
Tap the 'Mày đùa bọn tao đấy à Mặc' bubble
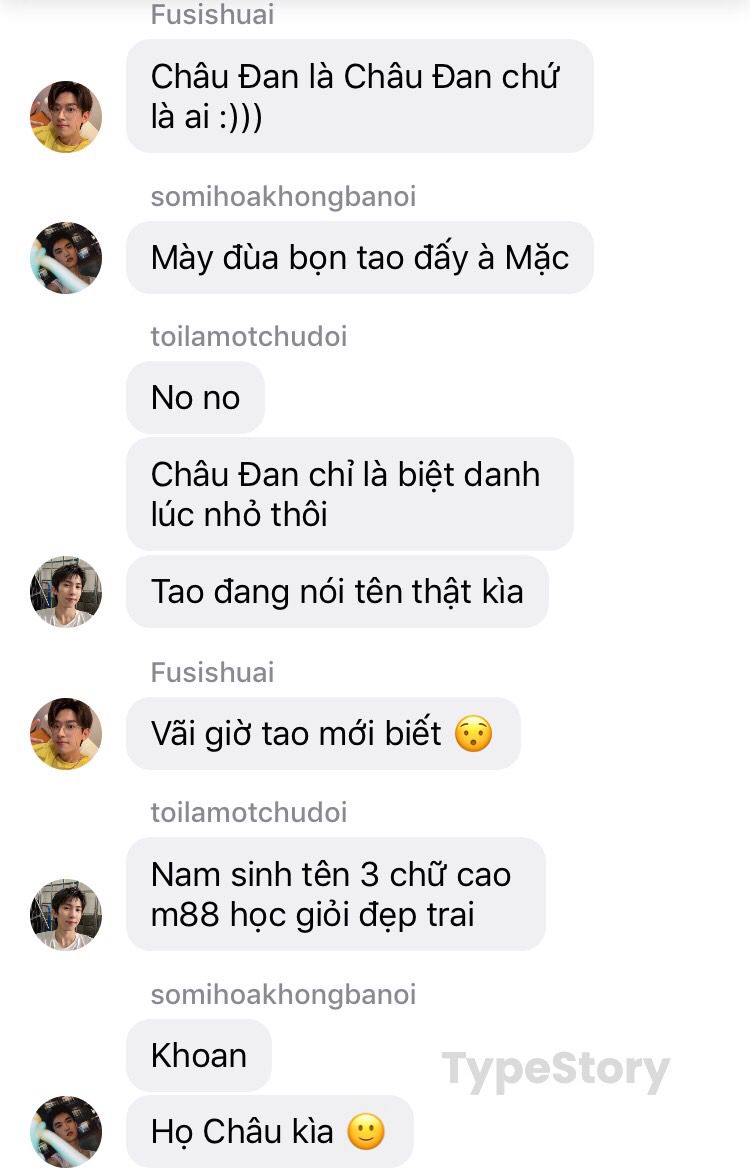click(x=359, y=258)
